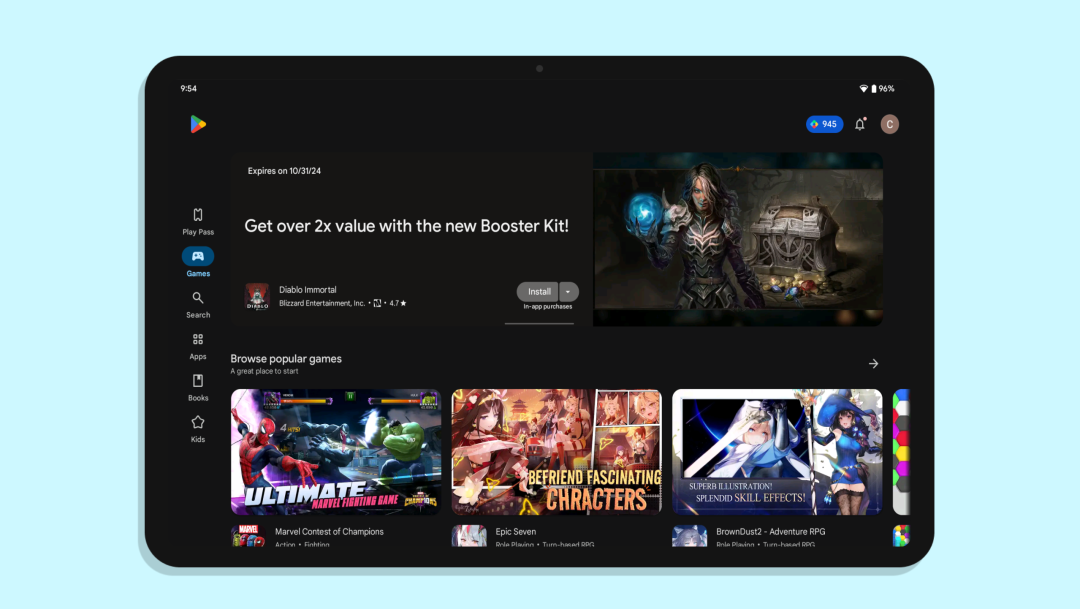Viewport: 1080px width, 609px height.
Task: Open the Diablo Immortal app icon
Action: tap(257, 296)
